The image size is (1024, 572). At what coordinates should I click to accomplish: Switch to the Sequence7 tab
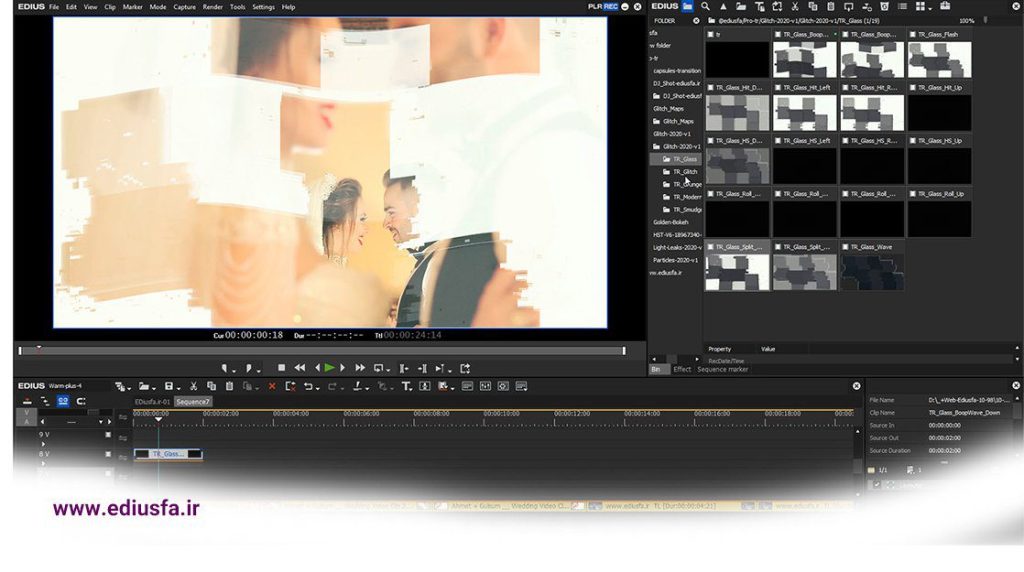tap(193, 402)
